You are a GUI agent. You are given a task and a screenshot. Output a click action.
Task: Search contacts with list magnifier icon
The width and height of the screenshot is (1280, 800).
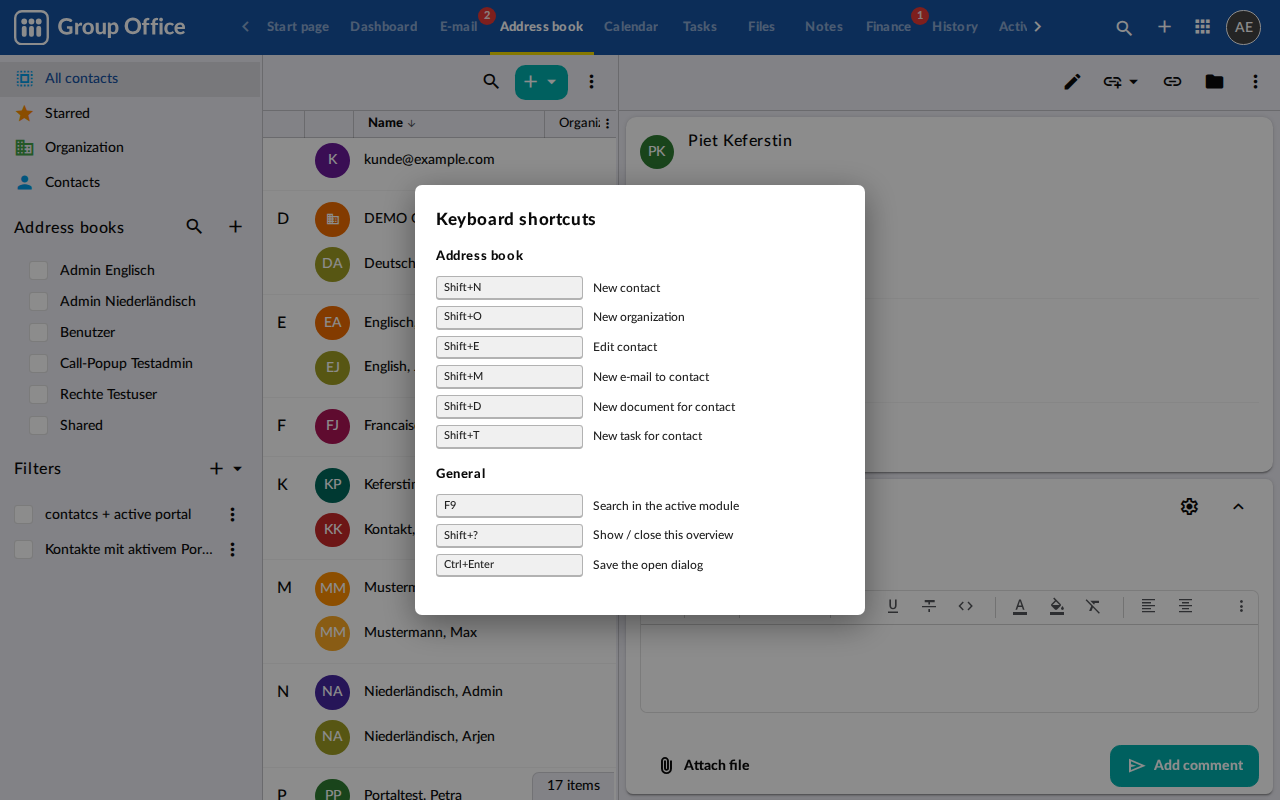[x=491, y=82]
